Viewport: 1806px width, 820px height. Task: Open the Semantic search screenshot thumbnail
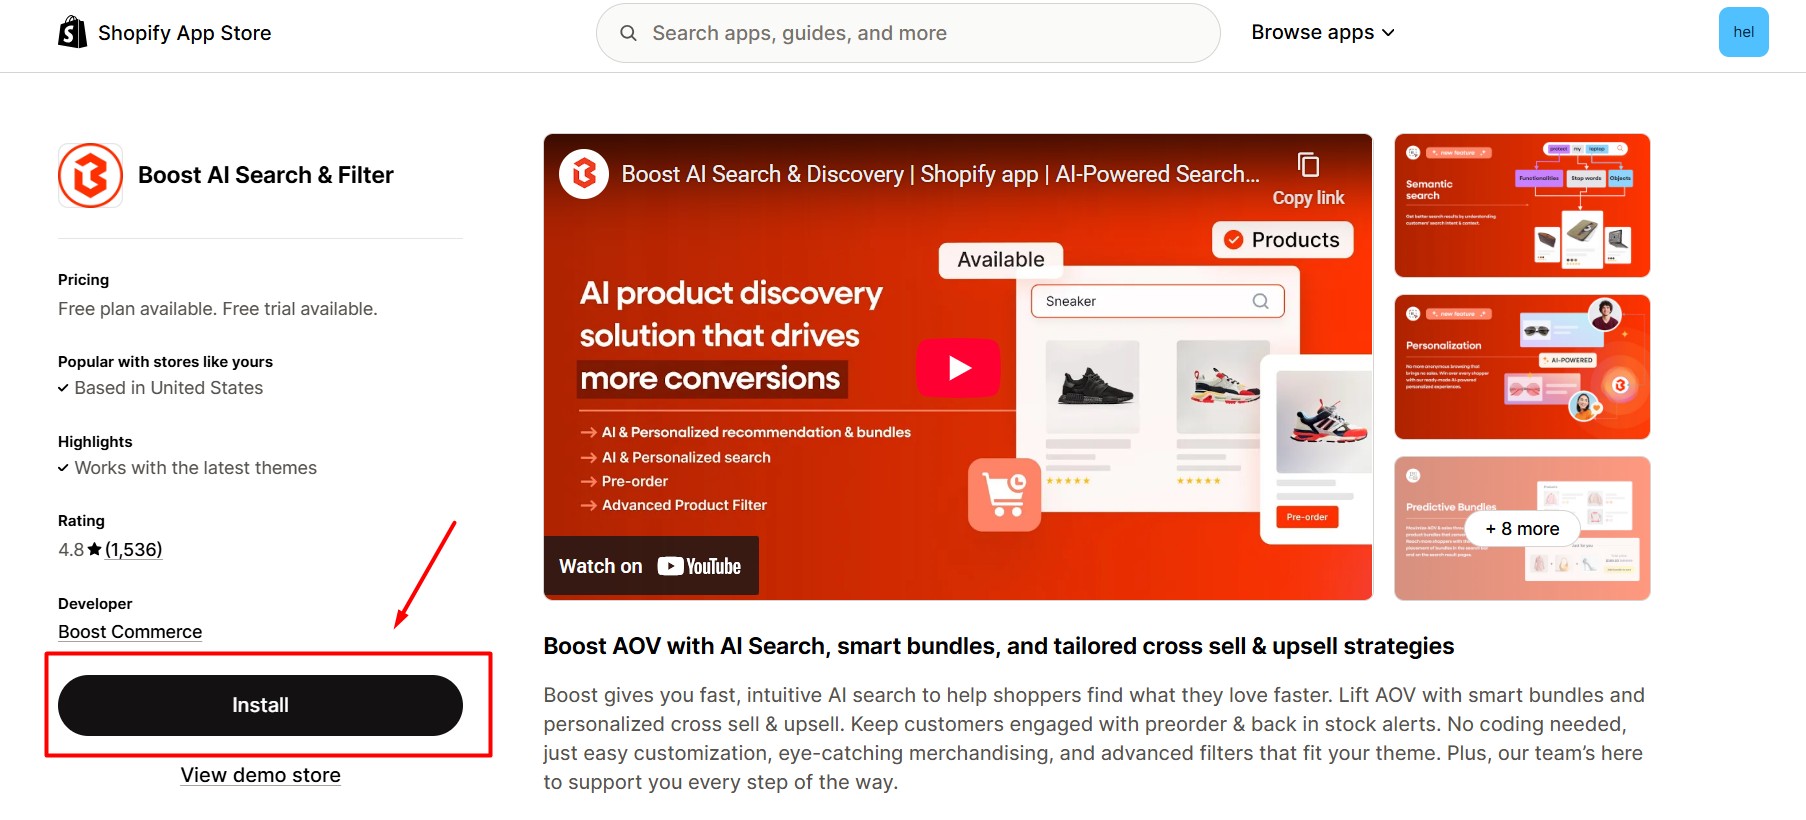coord(1521,205)
